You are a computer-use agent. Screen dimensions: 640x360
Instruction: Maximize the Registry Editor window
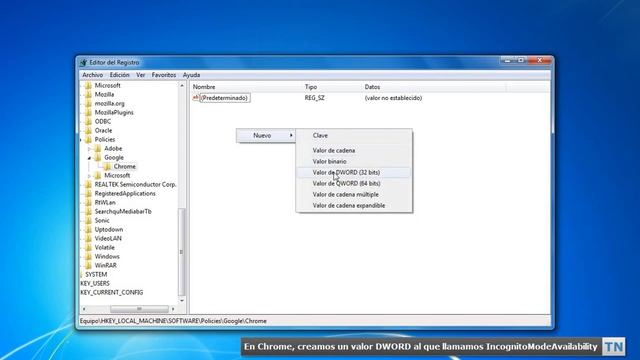(521, 60)
